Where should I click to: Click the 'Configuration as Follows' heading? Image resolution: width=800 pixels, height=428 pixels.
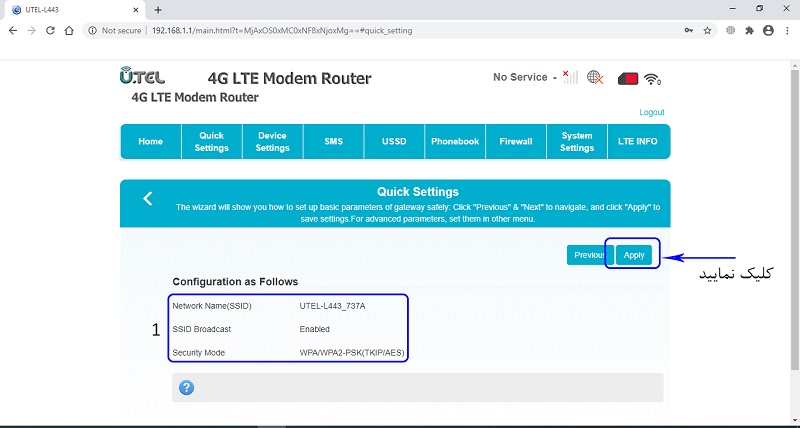point(235,282)
